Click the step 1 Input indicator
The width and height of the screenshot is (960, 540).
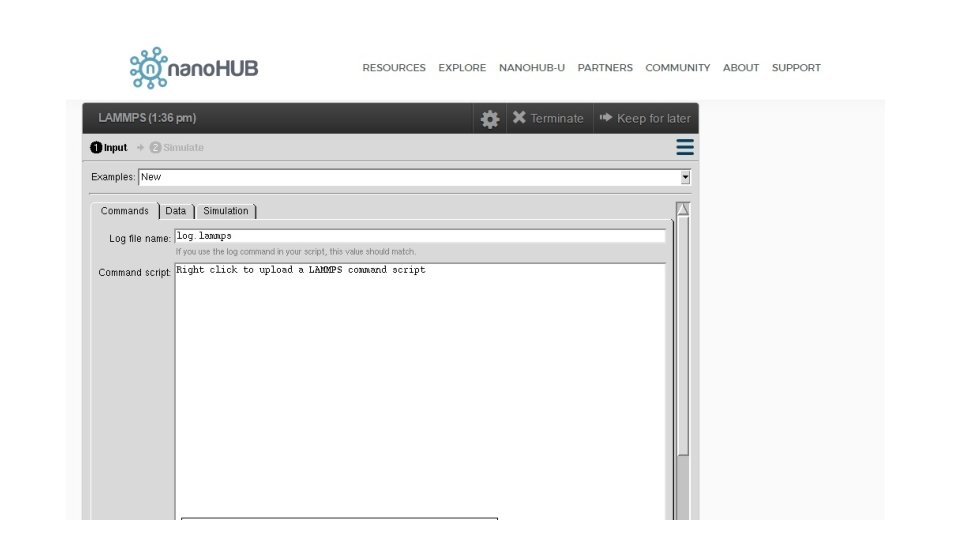(108, 148)
